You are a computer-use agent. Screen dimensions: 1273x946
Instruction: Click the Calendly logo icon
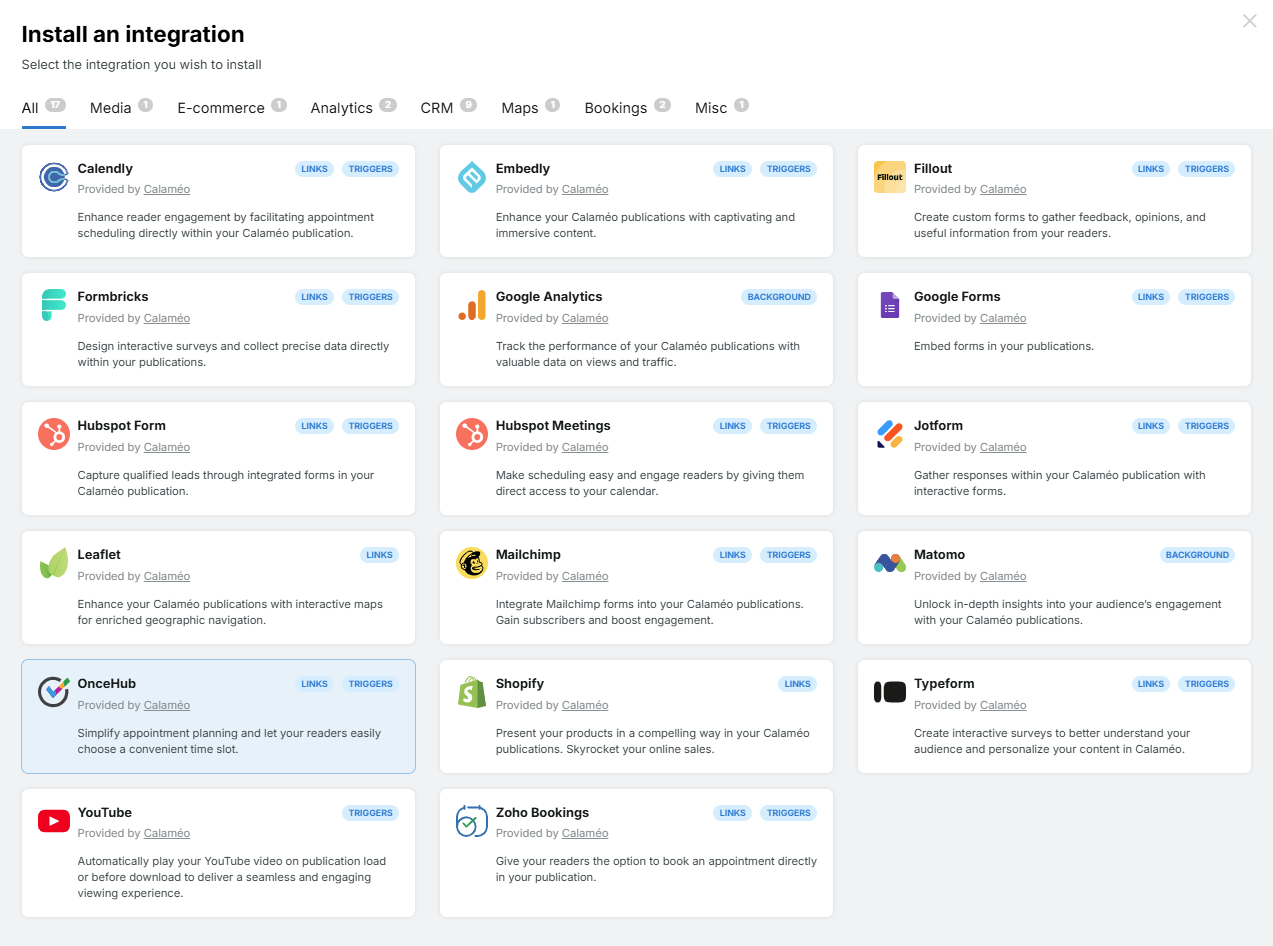(x=54, y=177)
